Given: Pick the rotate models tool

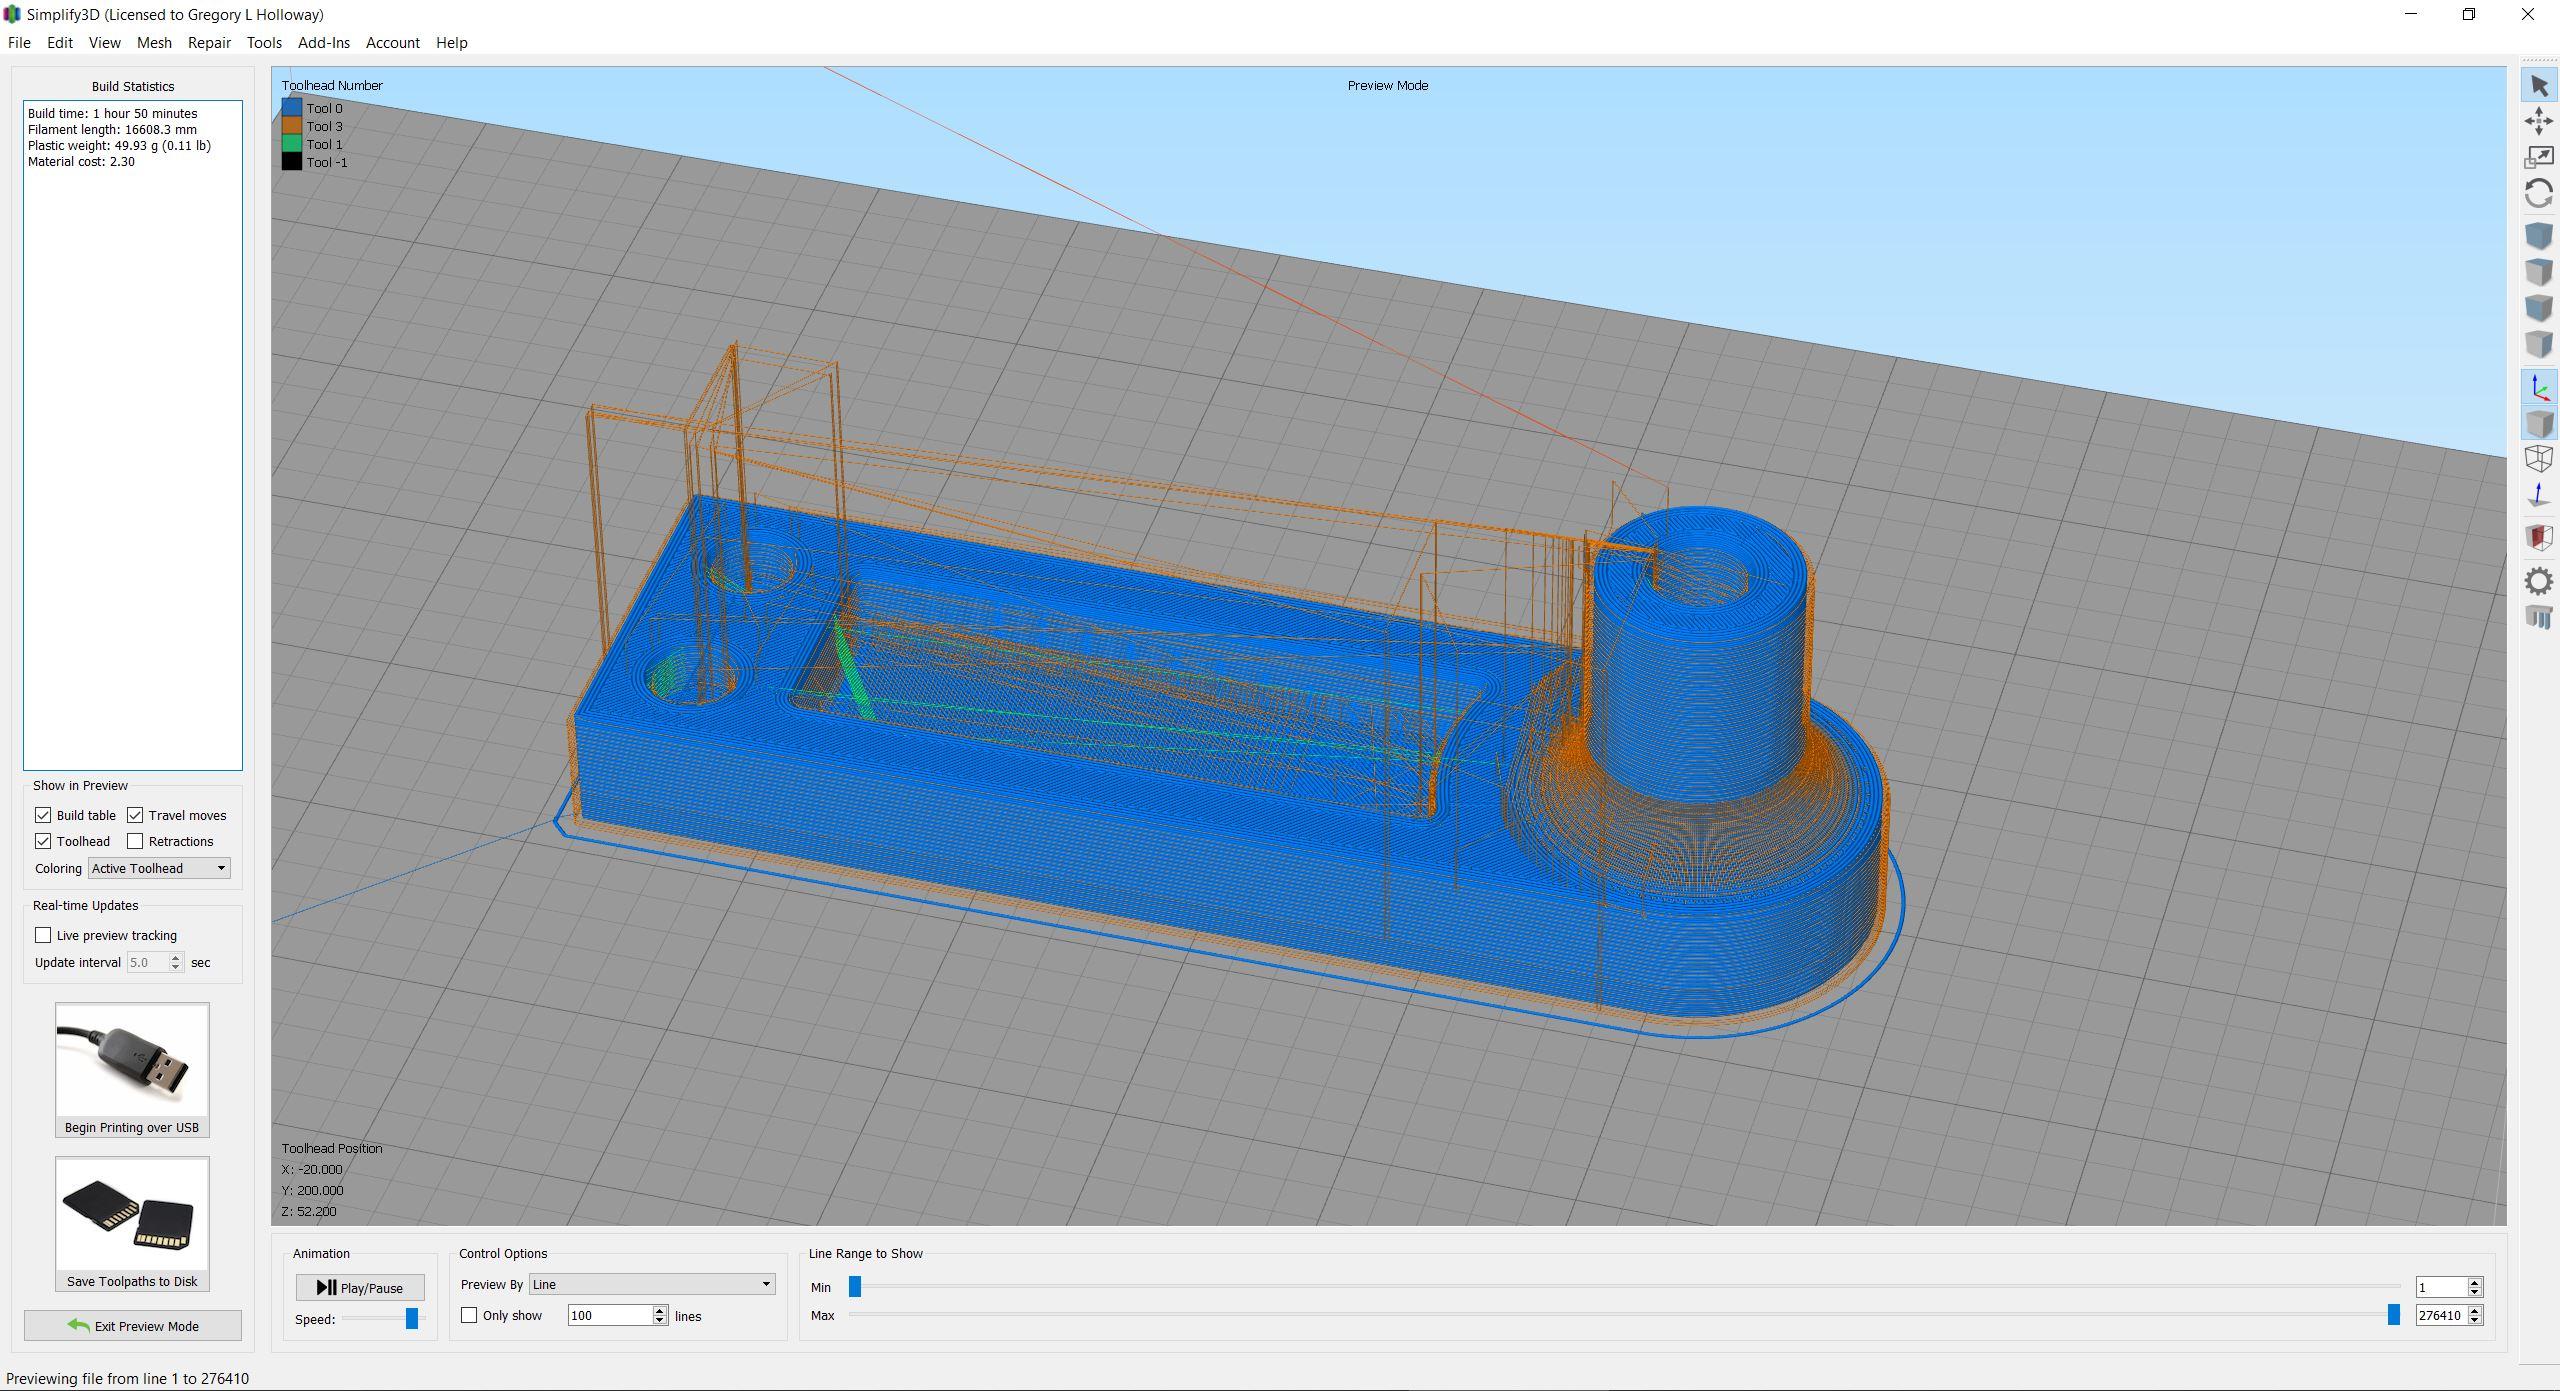Looking at the screenshot, I should 2538,193.
